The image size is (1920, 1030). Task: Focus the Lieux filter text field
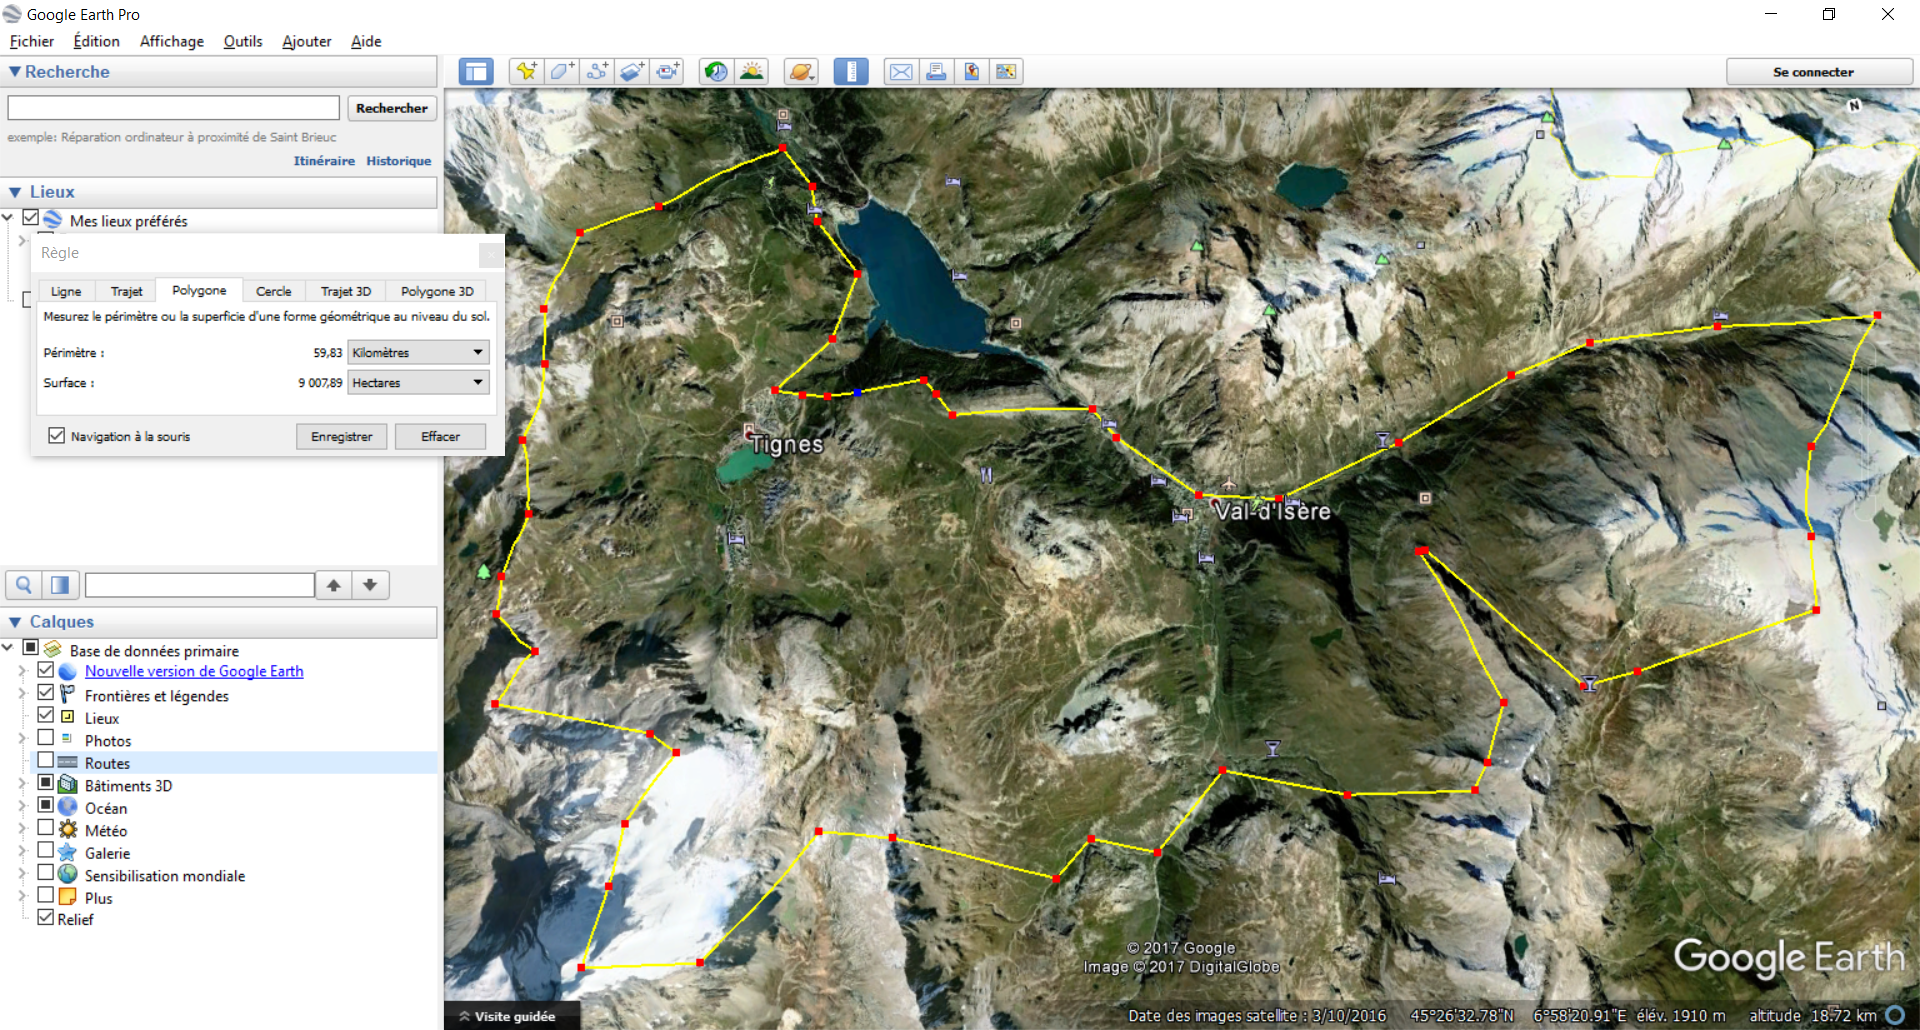(x=200, y=585)
